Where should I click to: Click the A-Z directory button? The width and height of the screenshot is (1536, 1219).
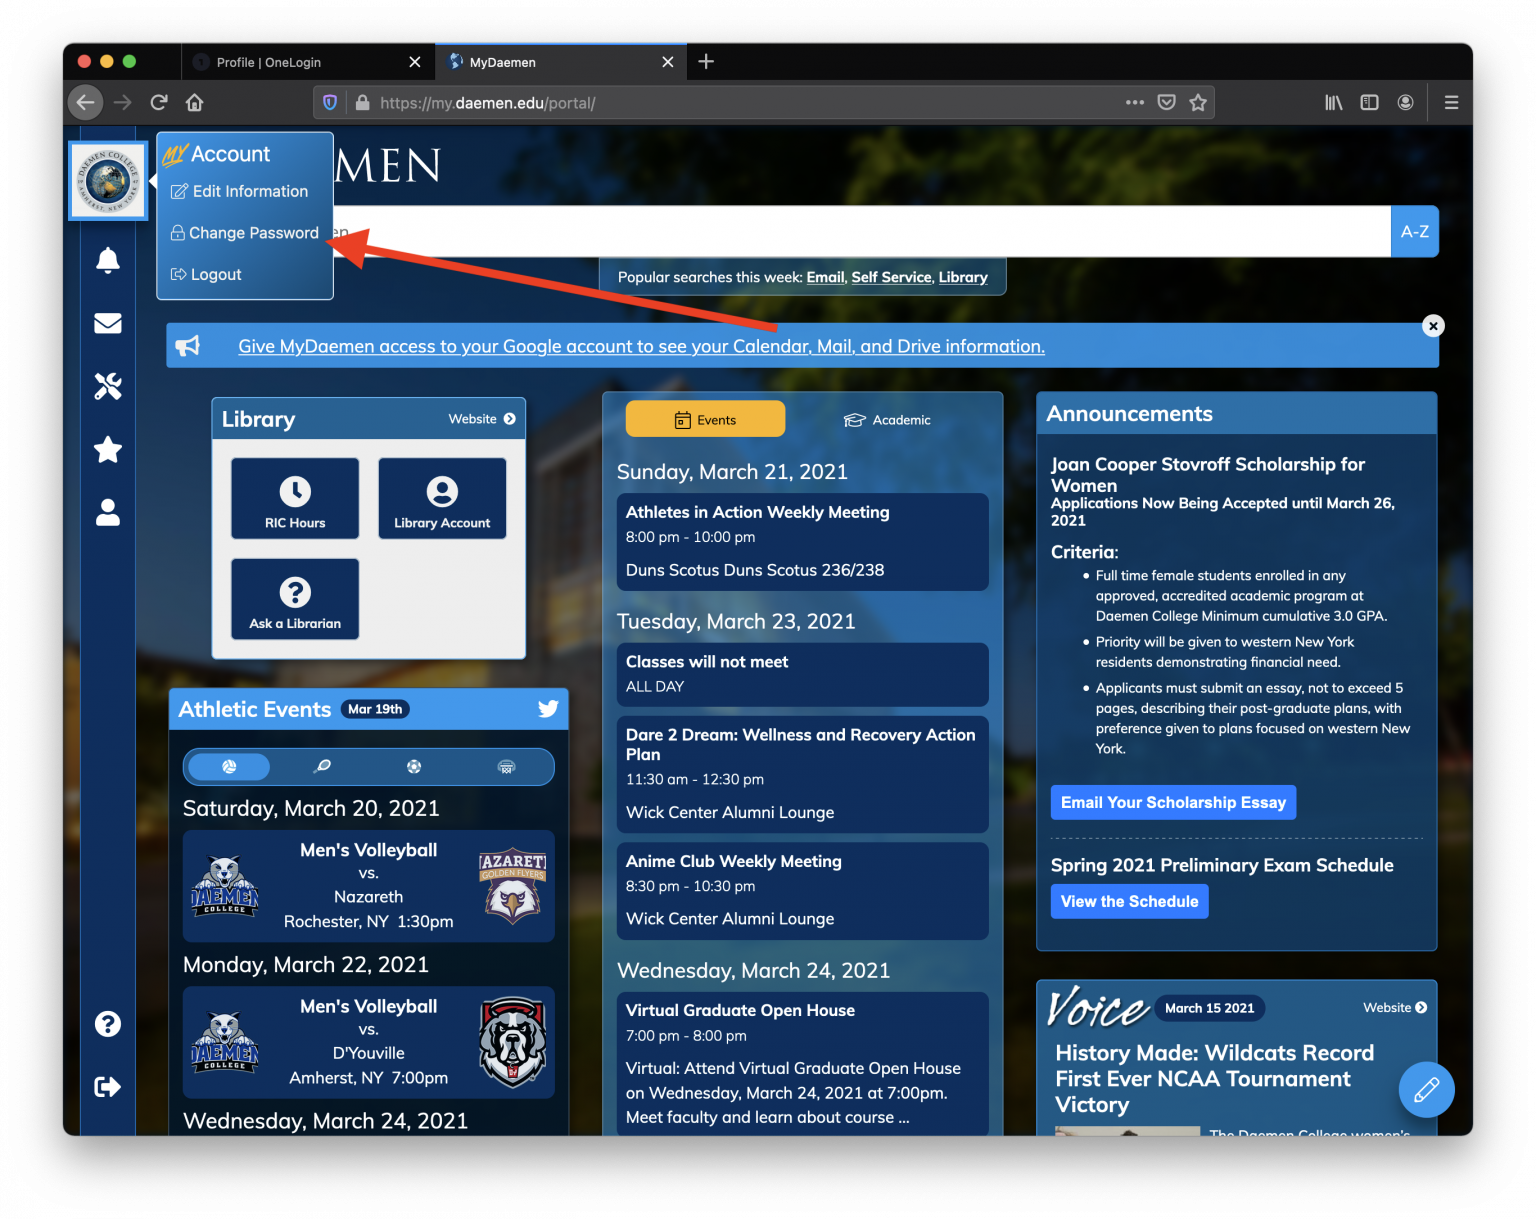pos(1414,231)
